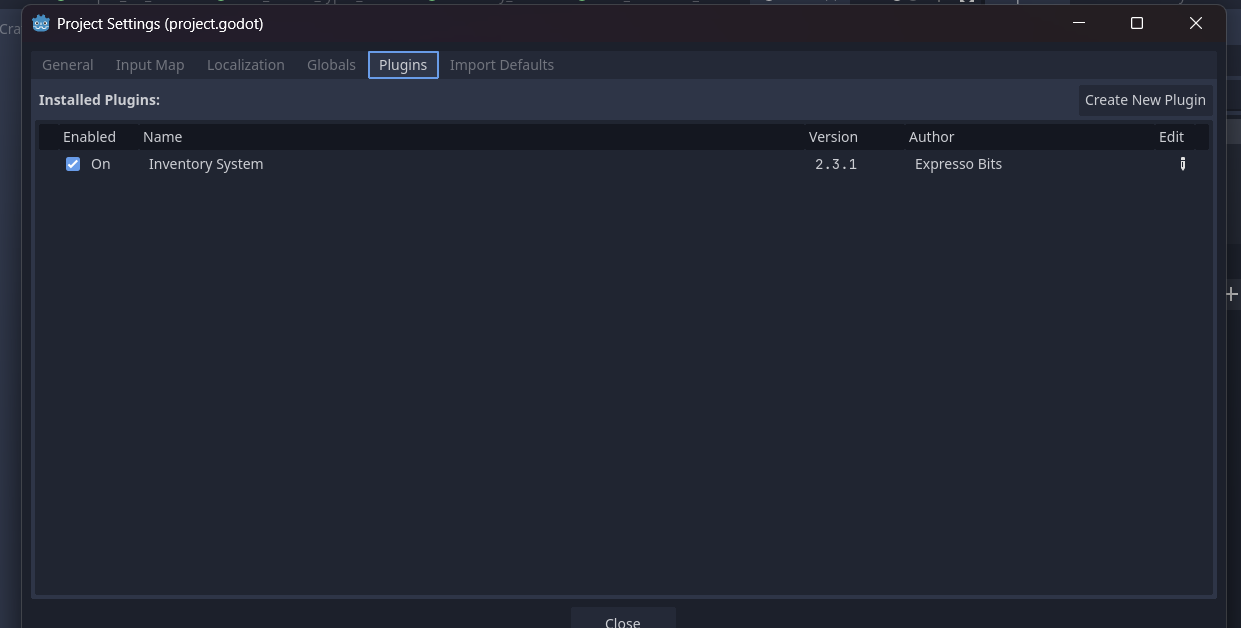The width and height of the screenshot is (1241, 628).
Task: Click the Close button at bottom
Action: point(623,620)
